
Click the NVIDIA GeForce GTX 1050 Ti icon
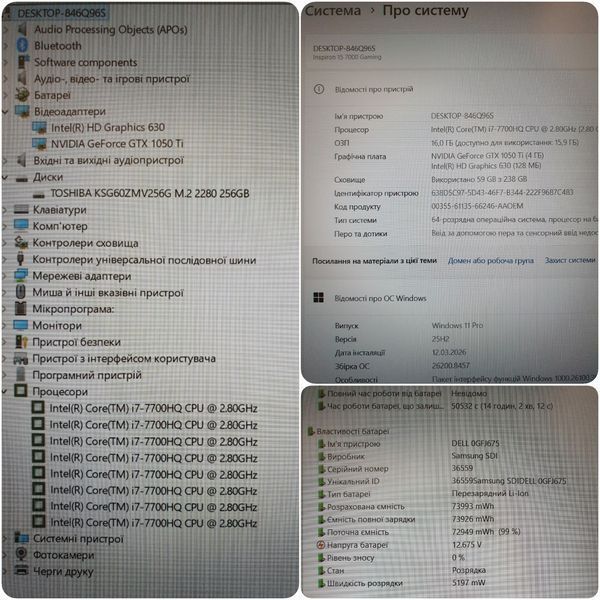click(x=39, y=143)
